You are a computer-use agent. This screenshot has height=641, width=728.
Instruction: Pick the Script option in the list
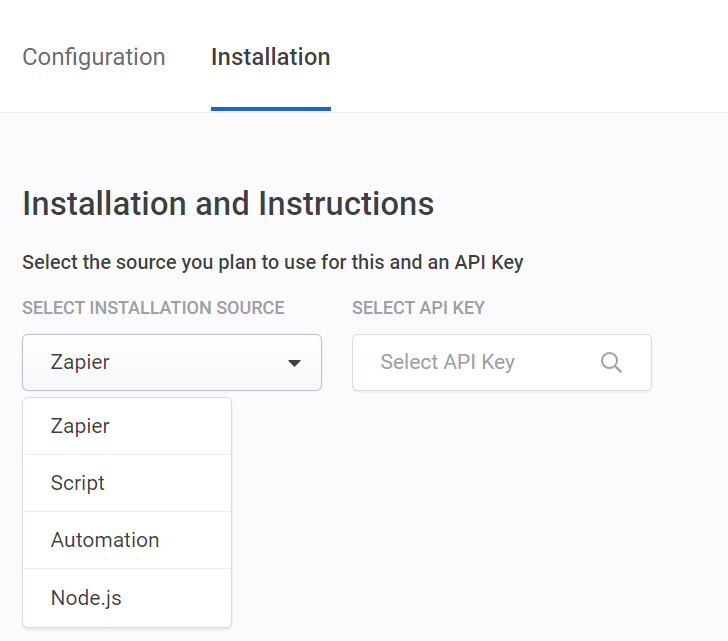coord(78,483)
